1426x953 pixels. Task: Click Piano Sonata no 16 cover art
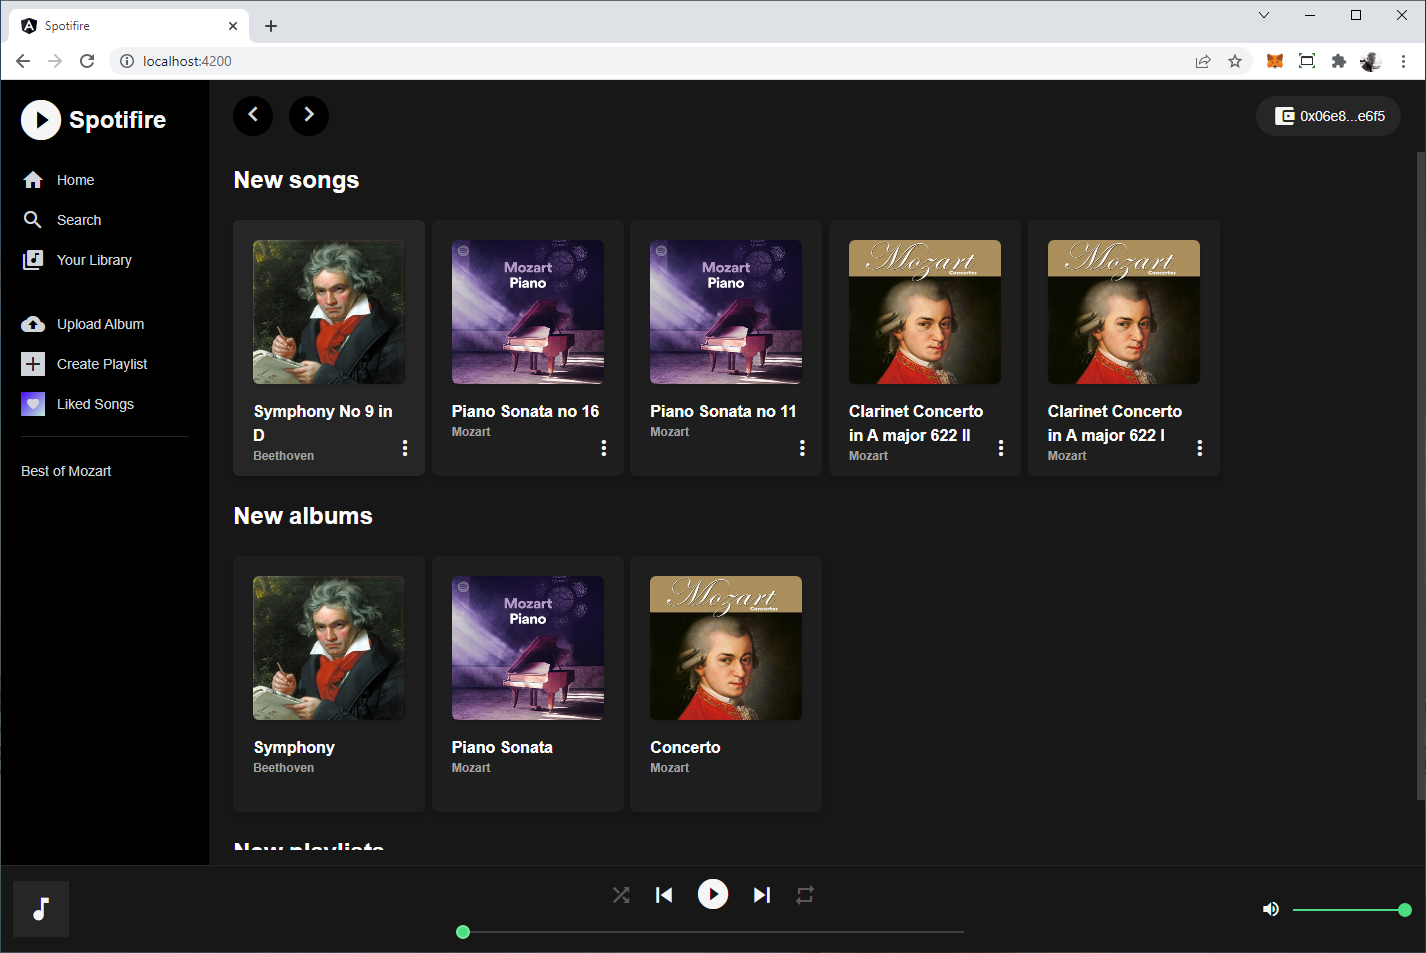[x=528, y=312]
